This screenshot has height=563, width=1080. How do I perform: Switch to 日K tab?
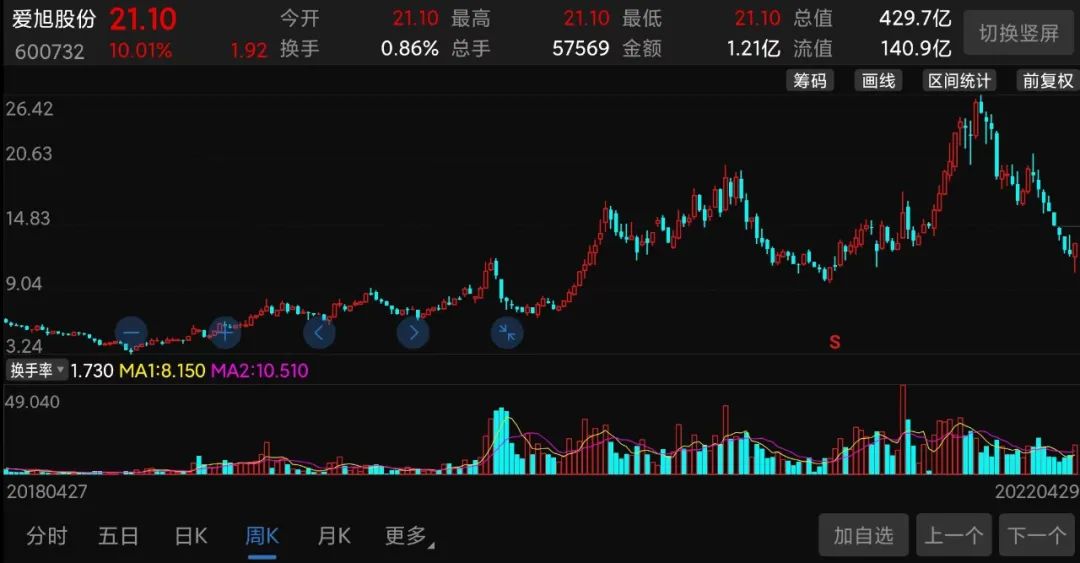(191, 535)
